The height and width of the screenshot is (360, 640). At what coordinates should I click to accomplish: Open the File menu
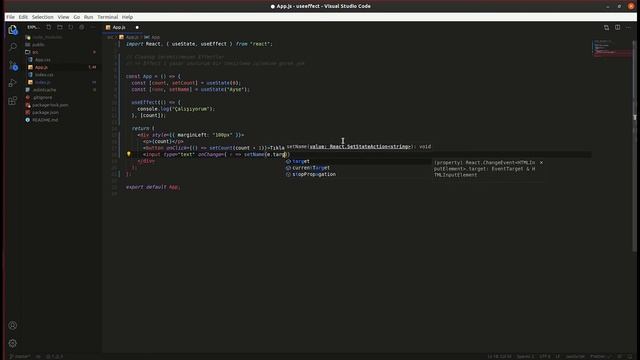(11, 17)
